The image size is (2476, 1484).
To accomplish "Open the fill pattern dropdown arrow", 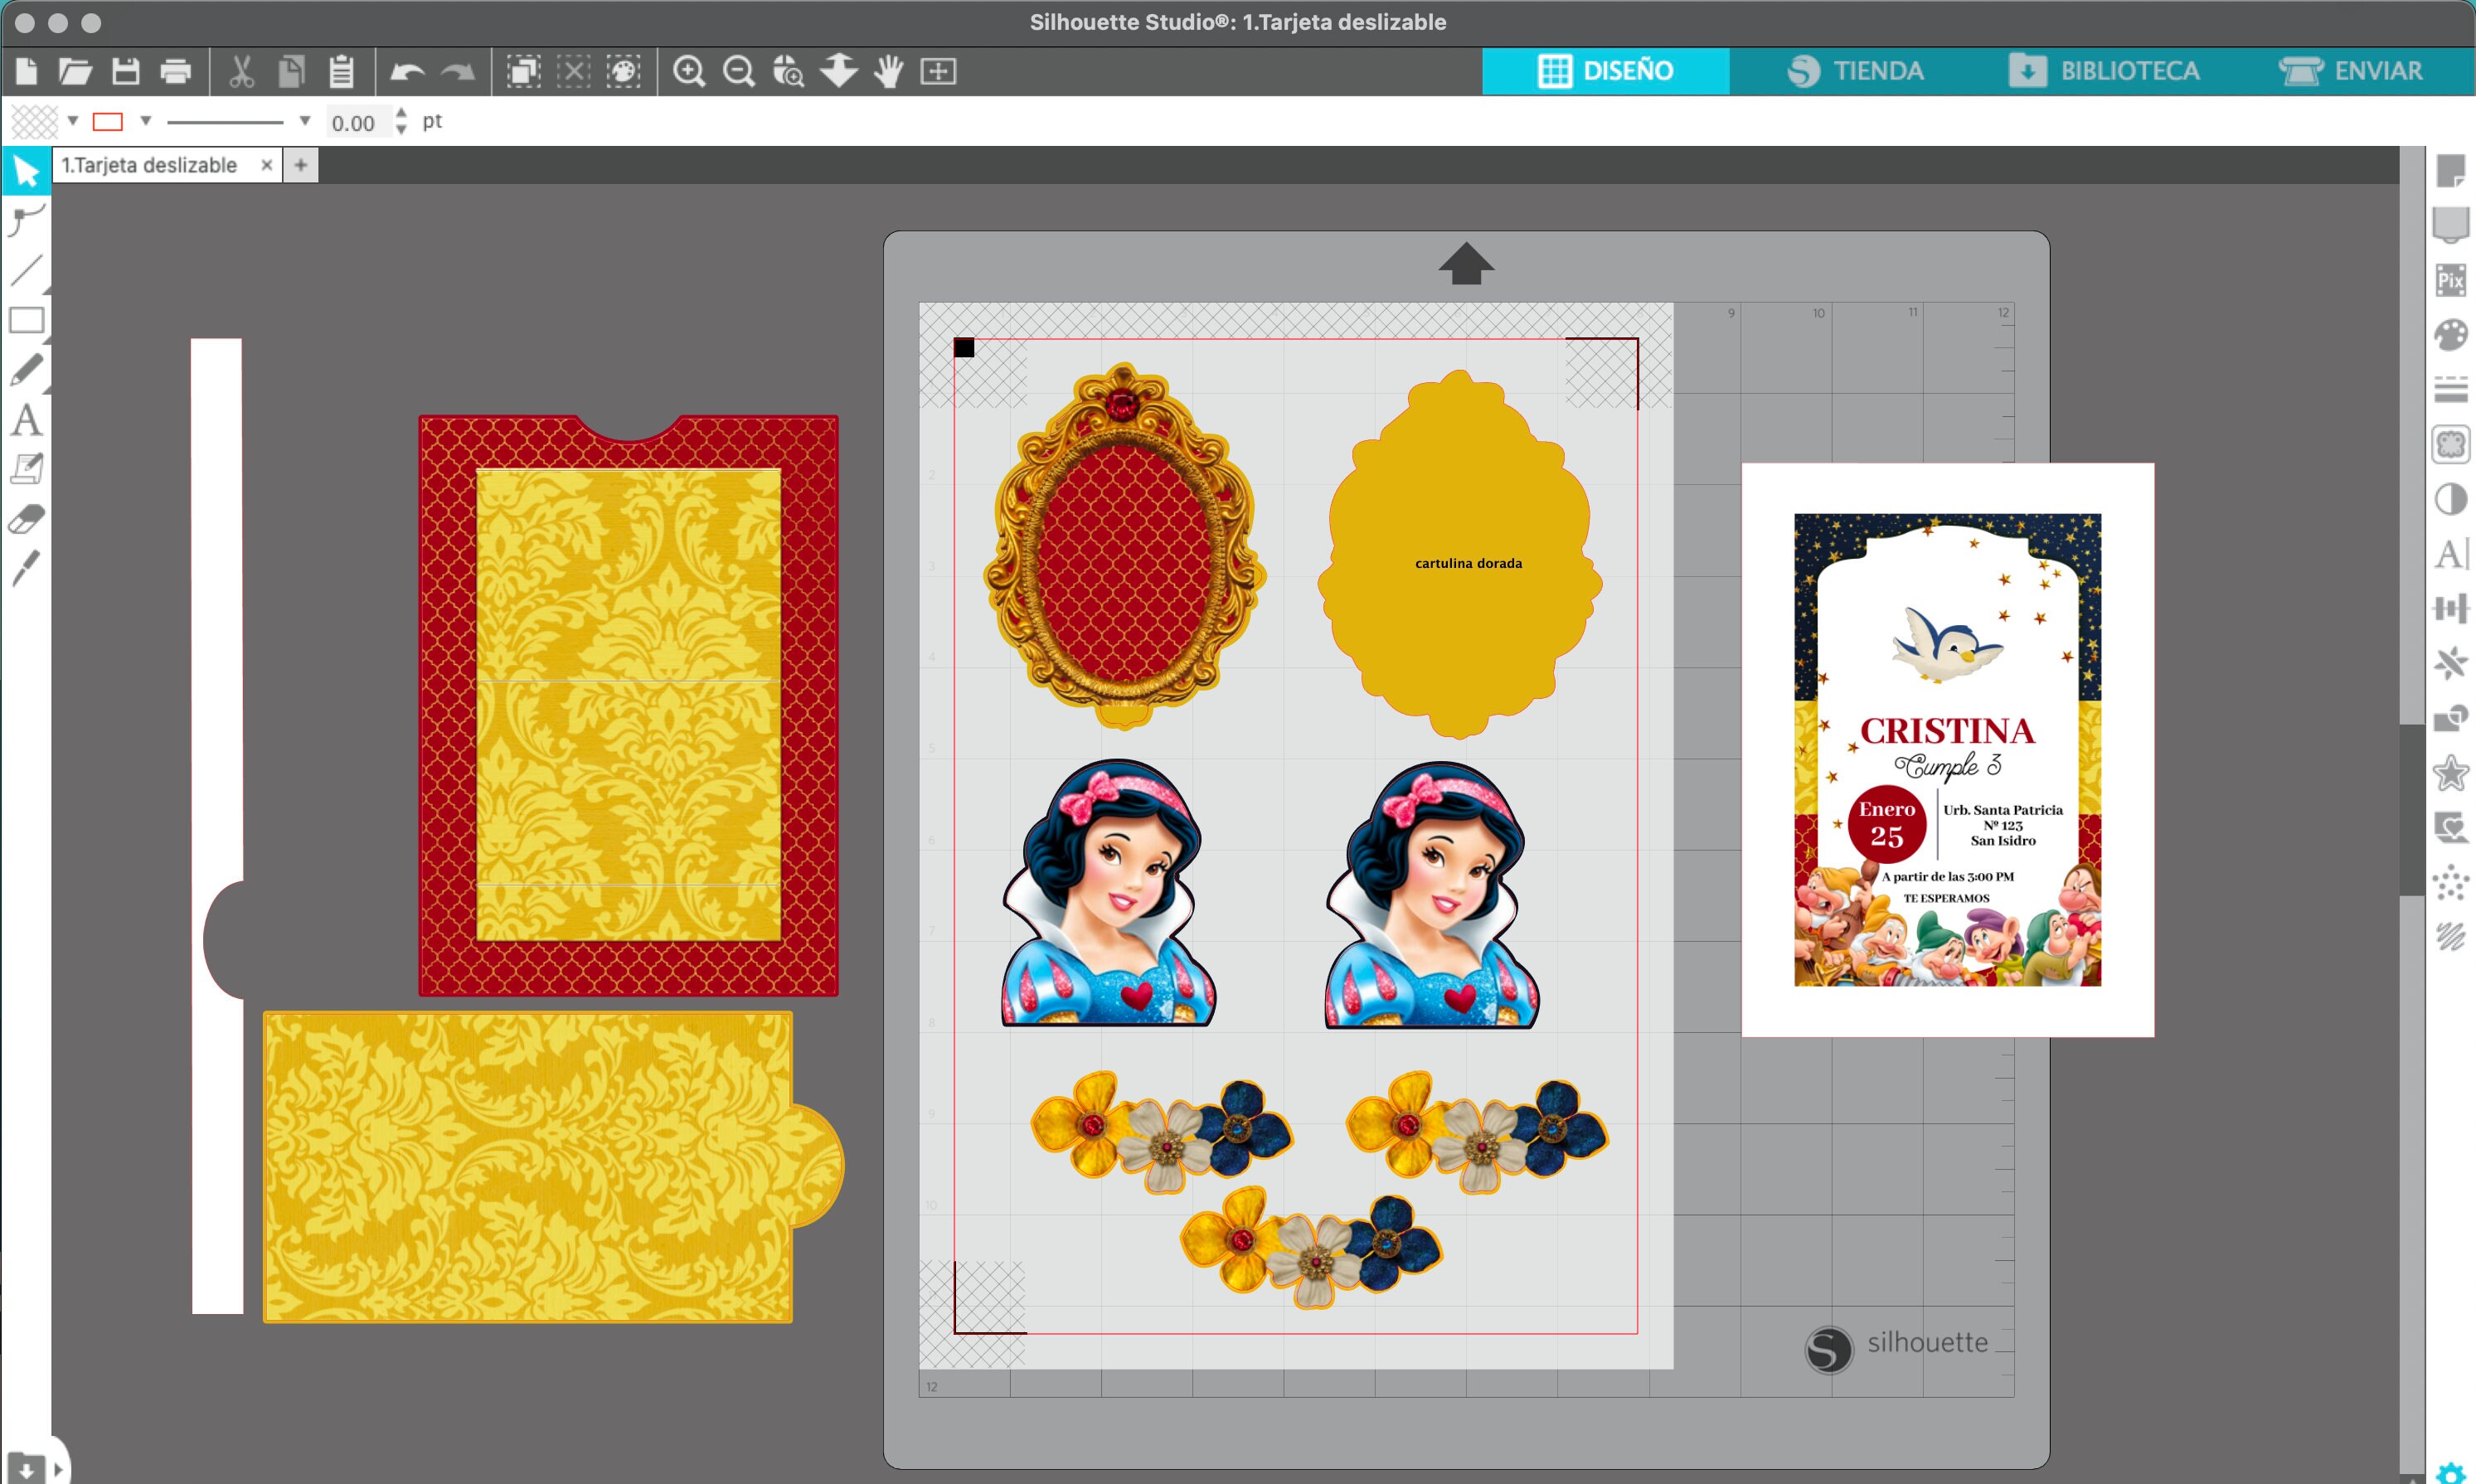I will [x=72, y=120].
